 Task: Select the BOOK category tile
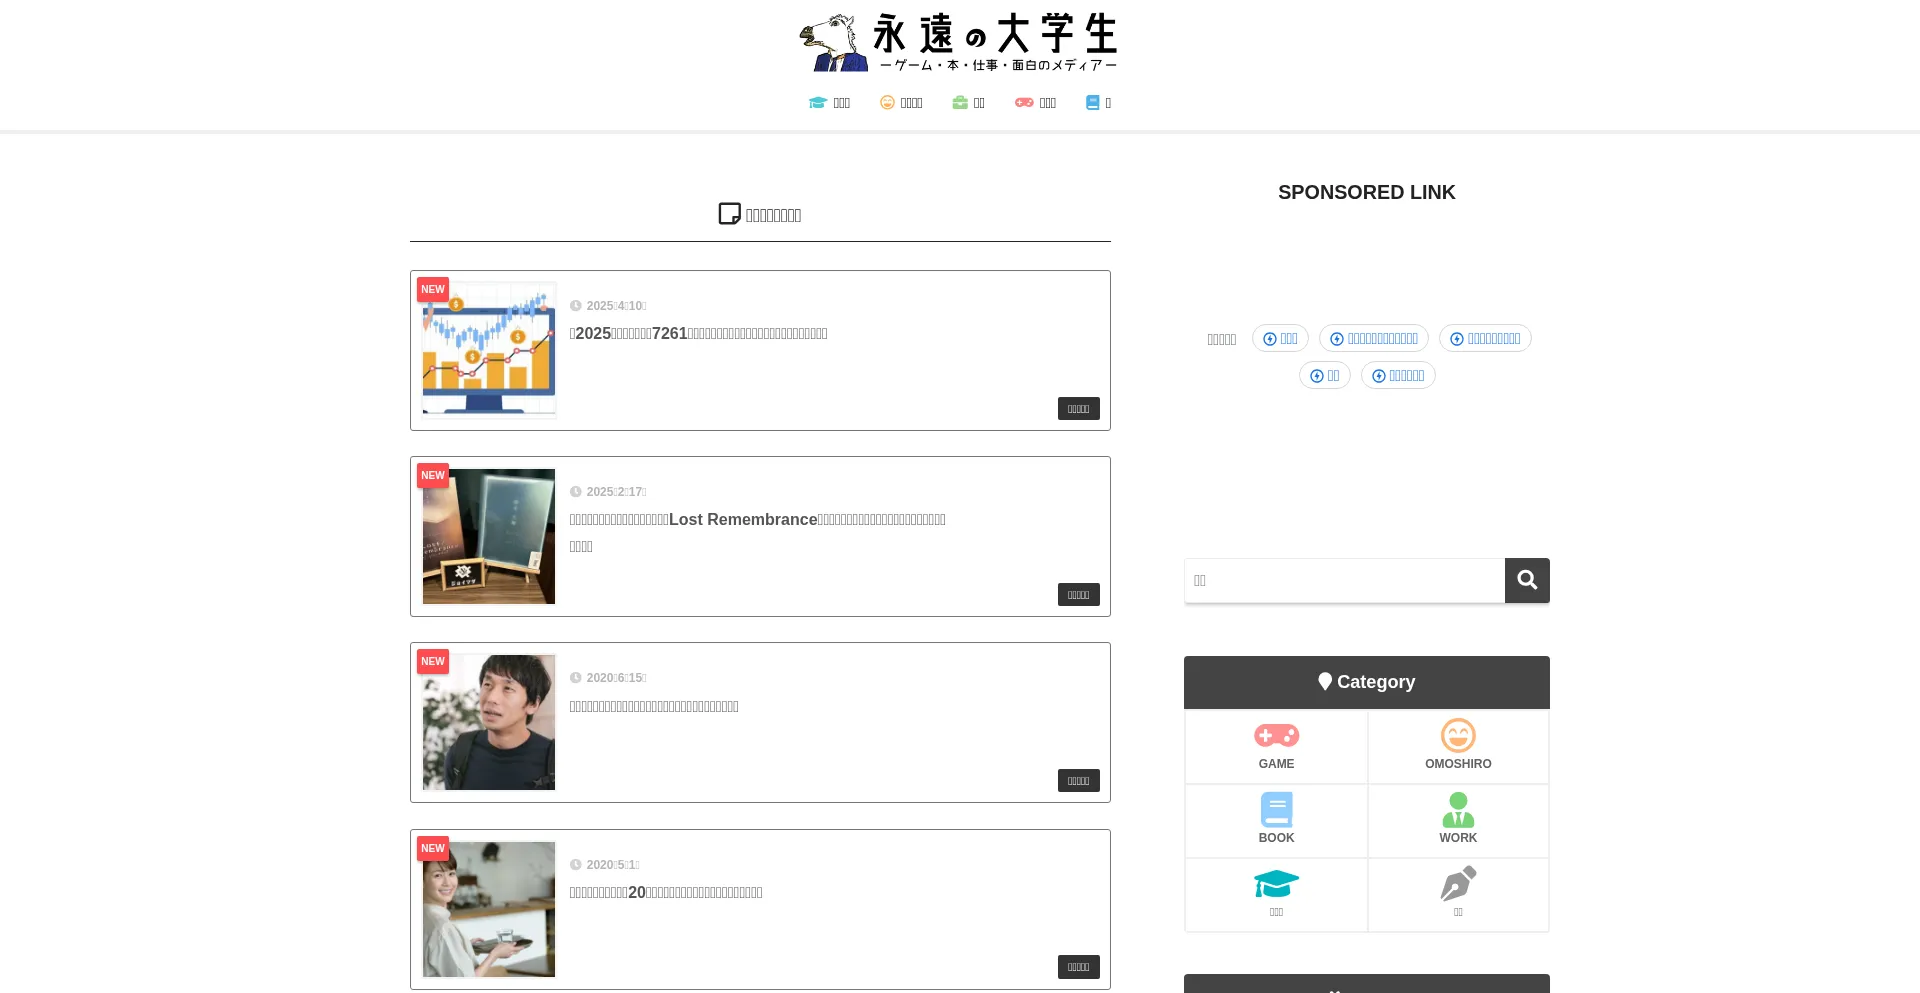click(x=1276, y=820)
